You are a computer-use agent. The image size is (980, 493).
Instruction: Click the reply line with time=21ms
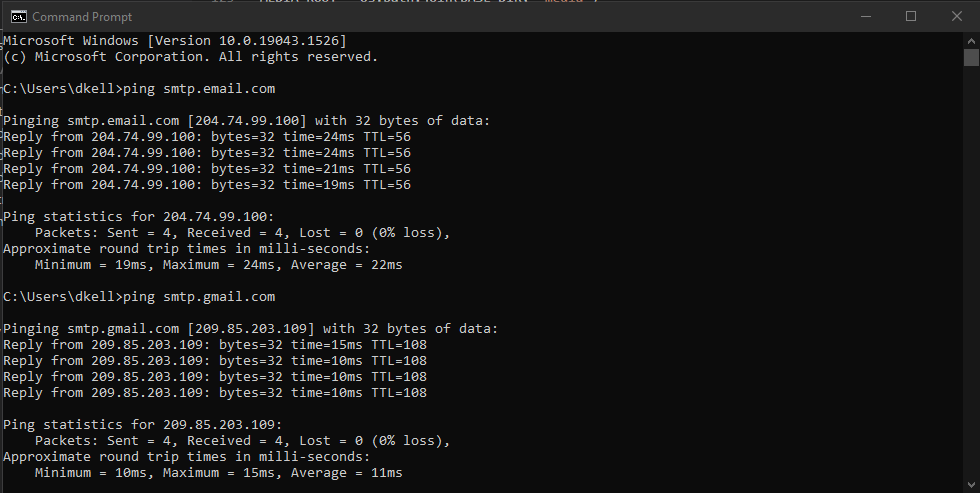pos(207,169)
